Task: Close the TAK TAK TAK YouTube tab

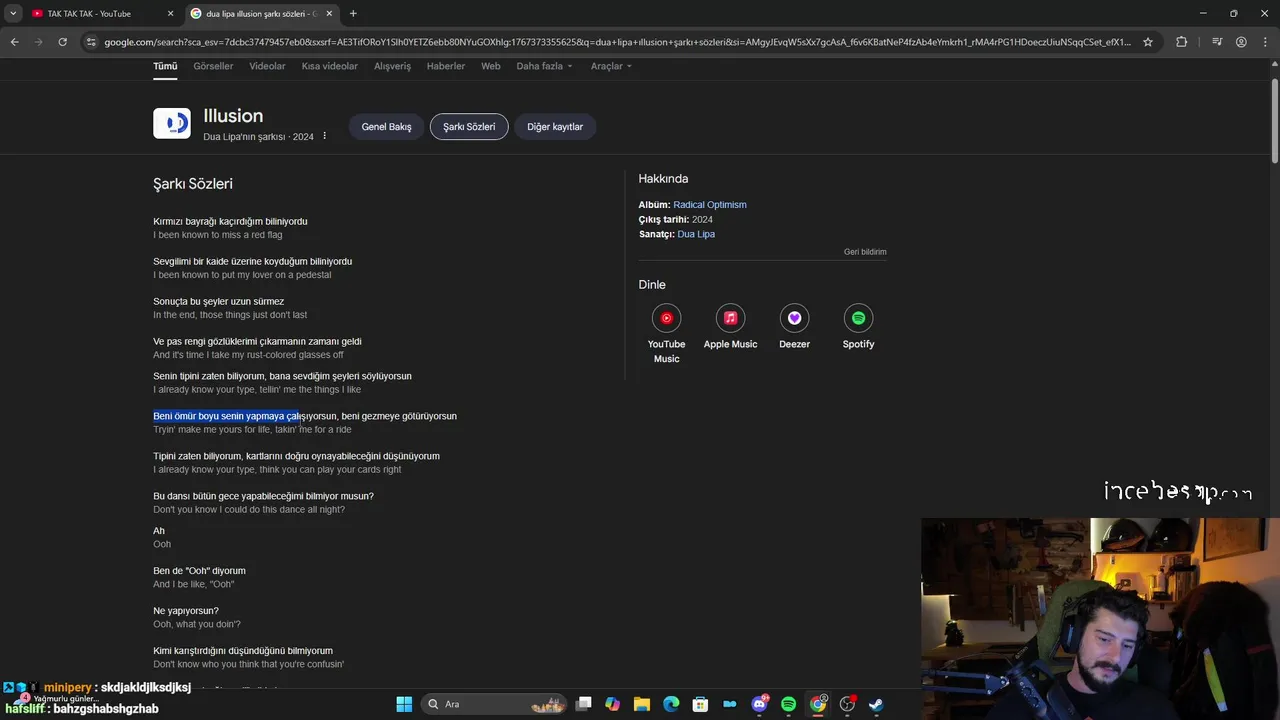Action: tap(170, 13)
